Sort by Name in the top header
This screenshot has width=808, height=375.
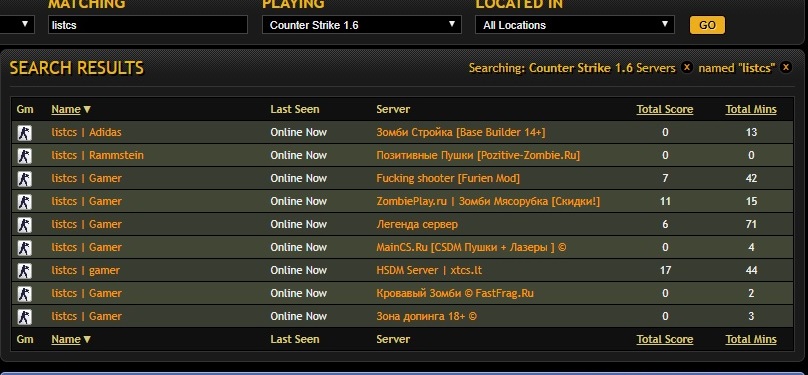coord(66,109)
